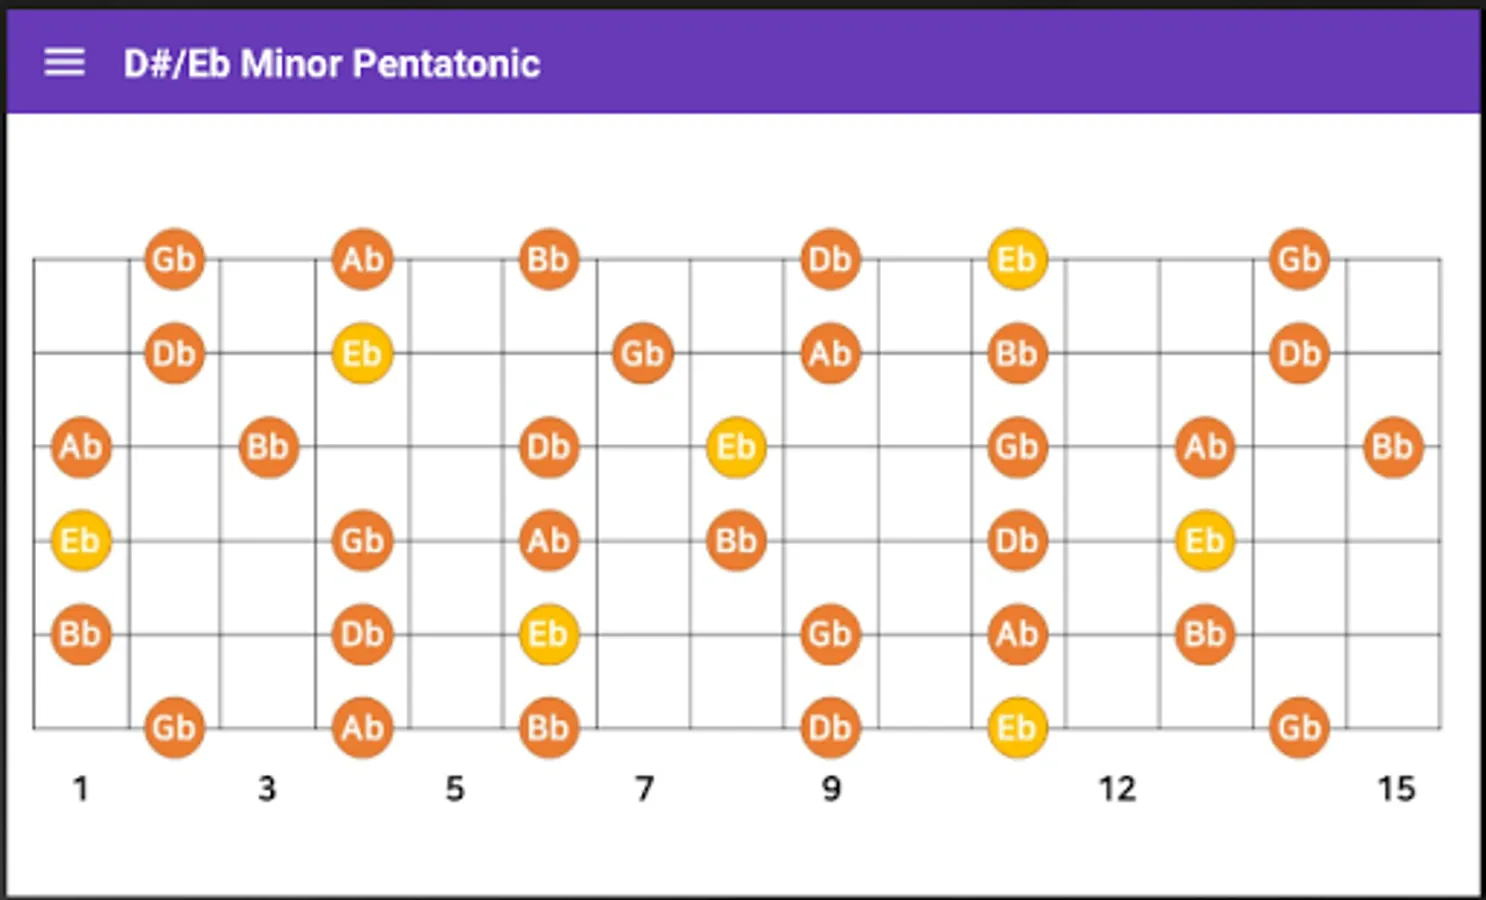
Task: Click the D#/Eb Minor Pentatonic title
Action: pos(332,64)
